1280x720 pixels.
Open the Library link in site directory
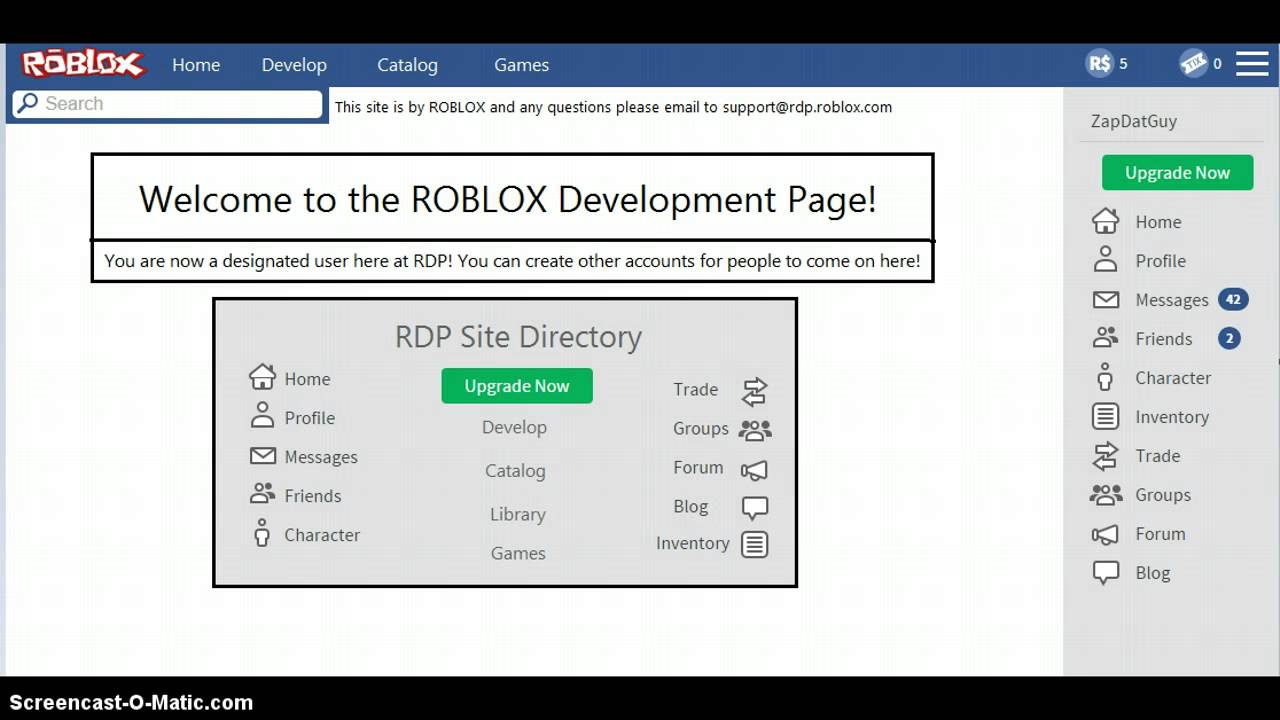pyautogui.click(x=517, y=514)
